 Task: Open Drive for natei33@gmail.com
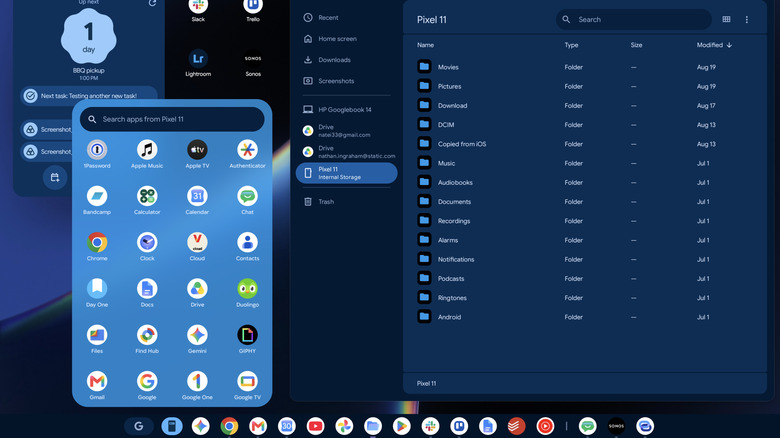pyautogui.click(x=346, y=130)
